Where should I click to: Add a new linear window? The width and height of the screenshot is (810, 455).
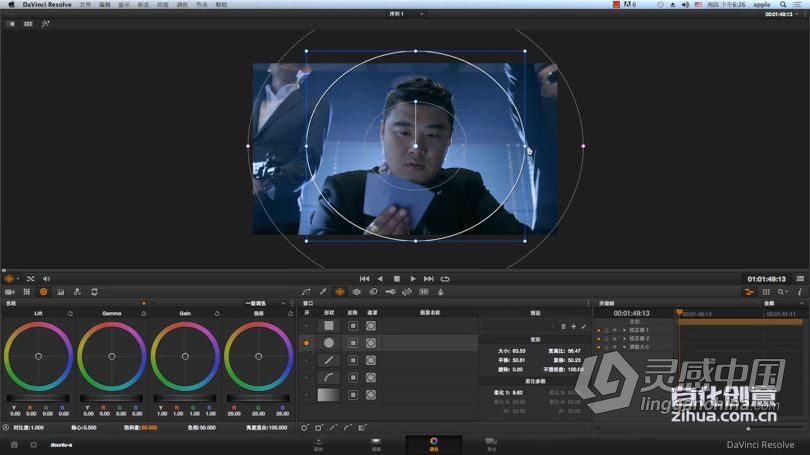coord(319,428)
